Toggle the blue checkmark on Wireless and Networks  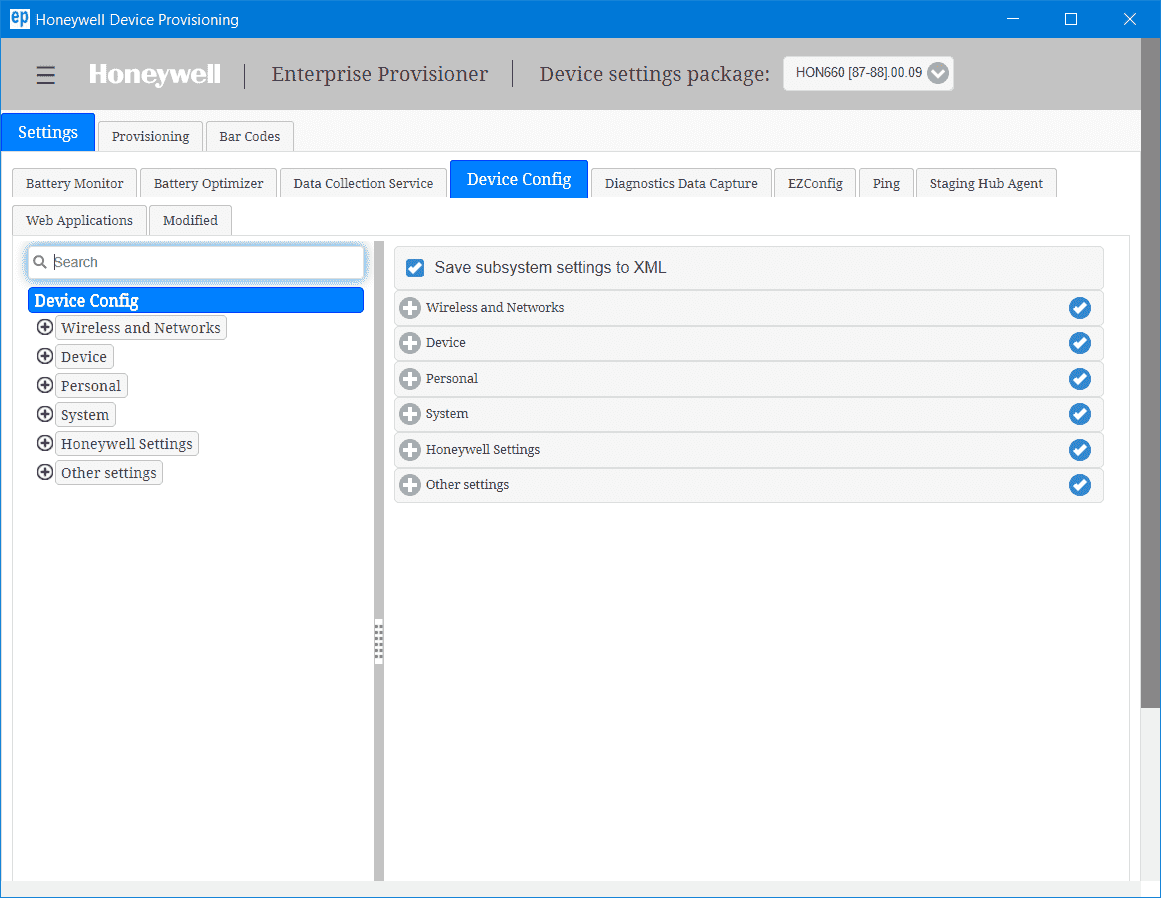[x=1079, y=307]
